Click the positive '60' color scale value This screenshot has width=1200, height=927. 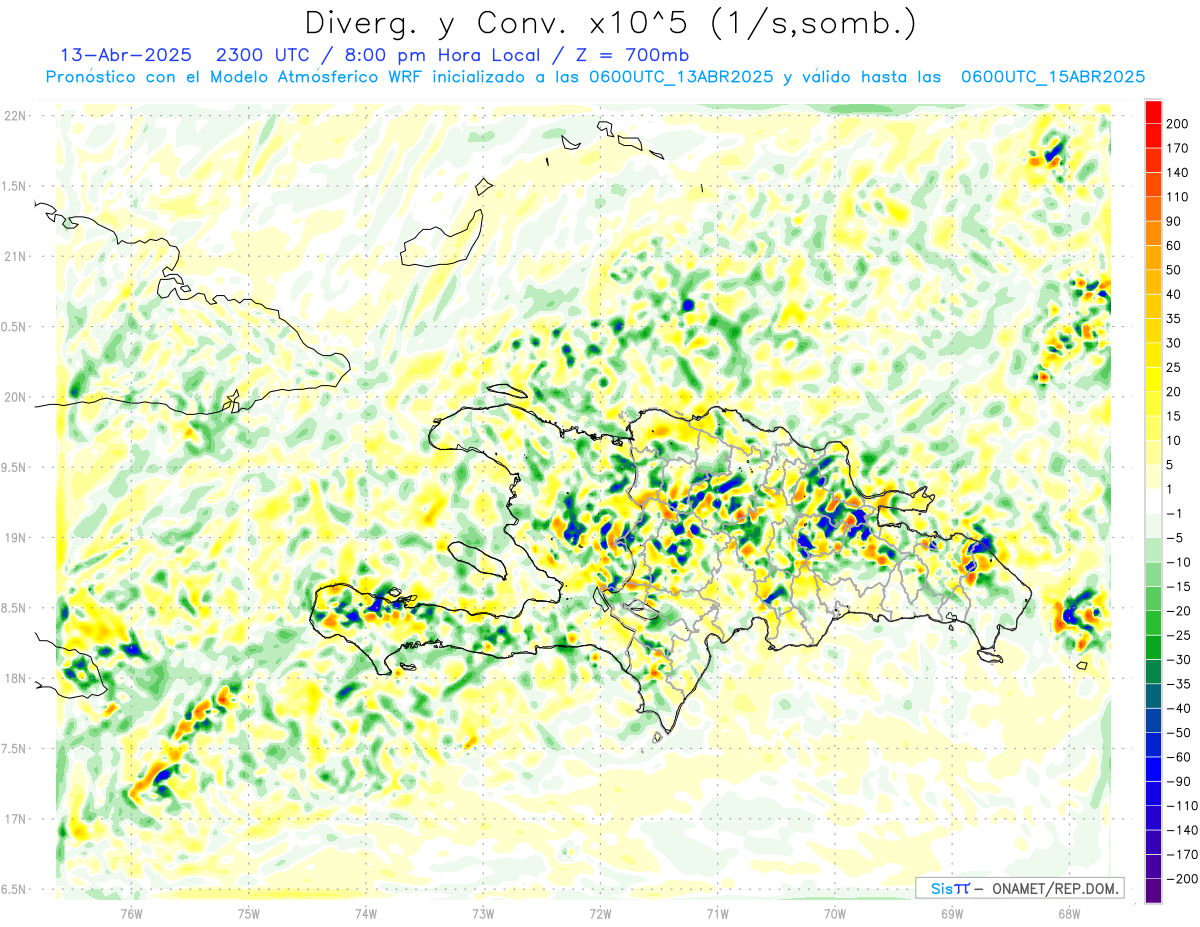pyautogui.click(x=1174, y=246)
